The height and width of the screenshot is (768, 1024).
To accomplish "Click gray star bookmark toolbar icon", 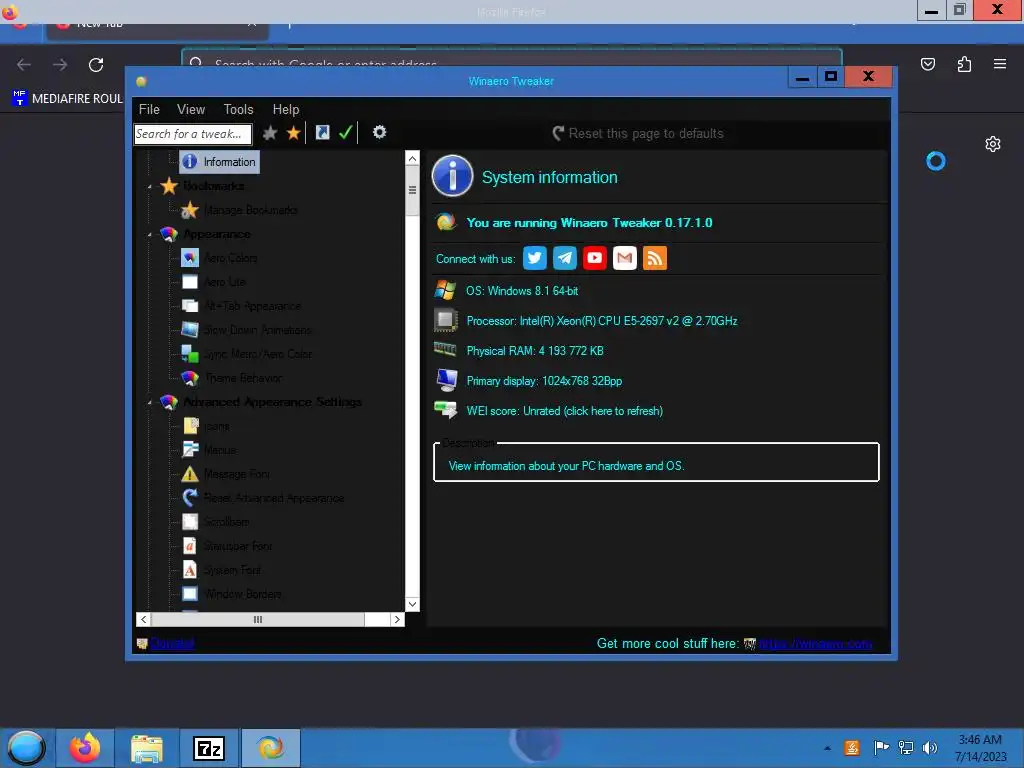I will coord(270,133).
